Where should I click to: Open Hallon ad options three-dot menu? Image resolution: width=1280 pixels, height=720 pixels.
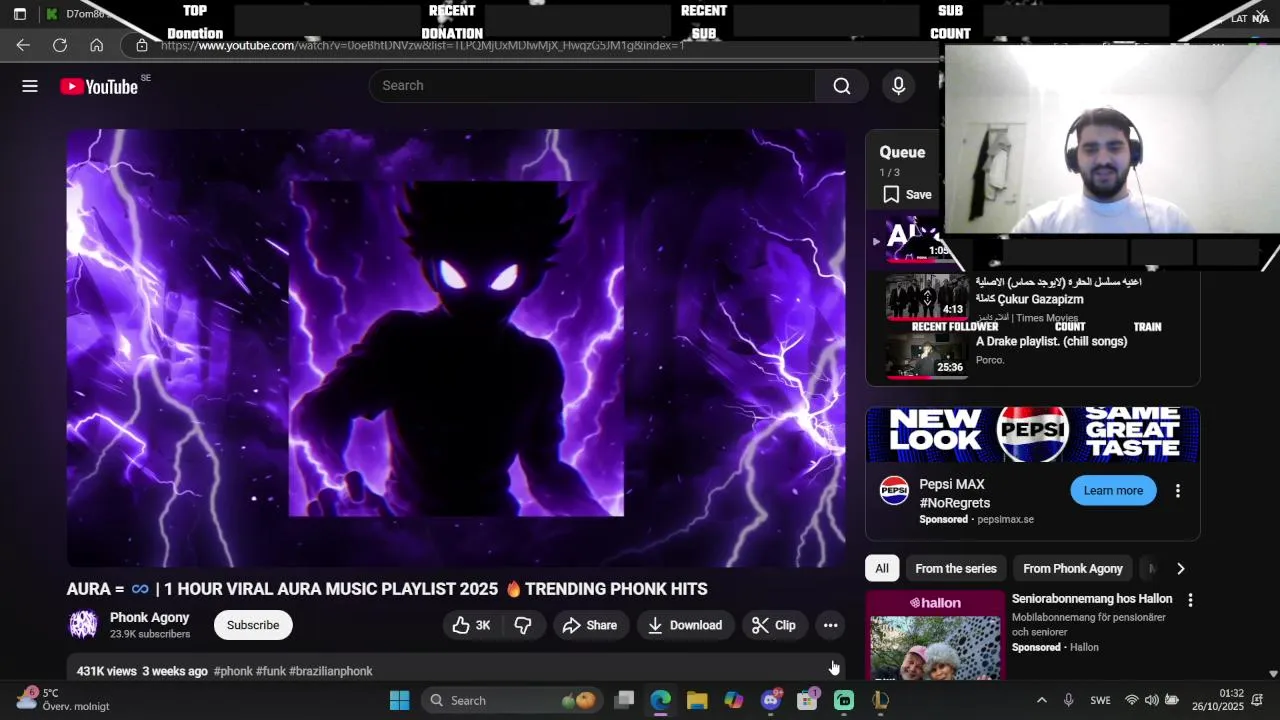click(x=1190, y=600)
